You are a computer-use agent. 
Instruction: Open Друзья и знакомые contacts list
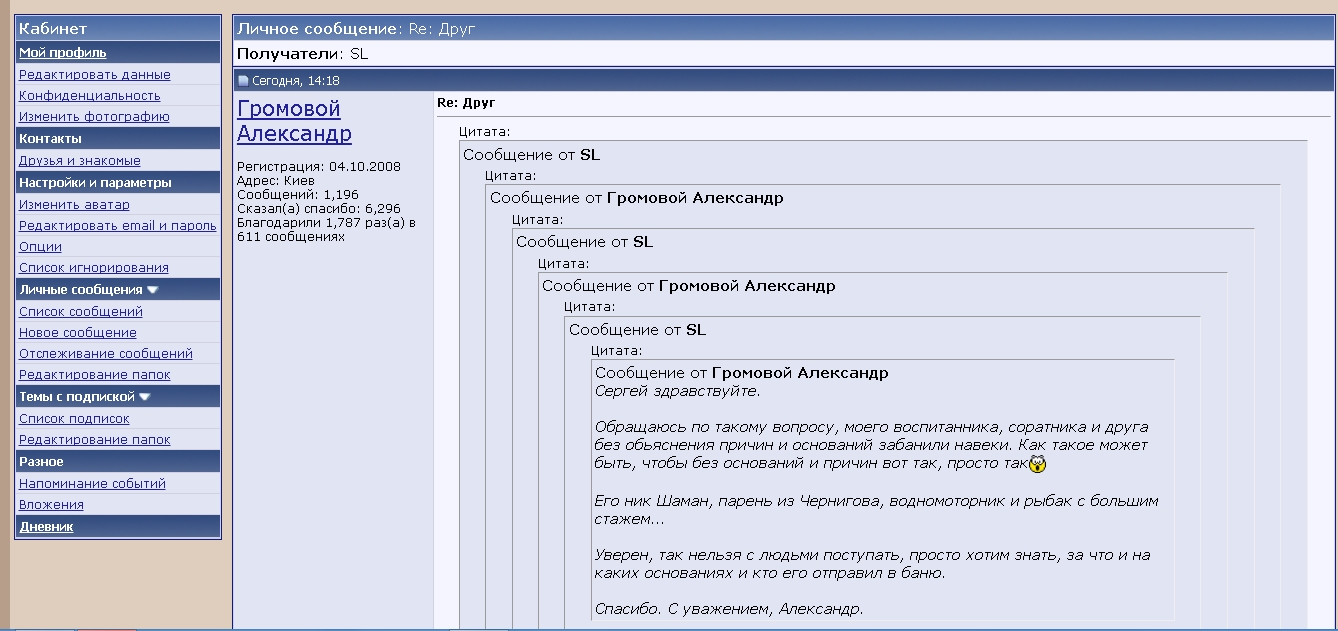79,161
